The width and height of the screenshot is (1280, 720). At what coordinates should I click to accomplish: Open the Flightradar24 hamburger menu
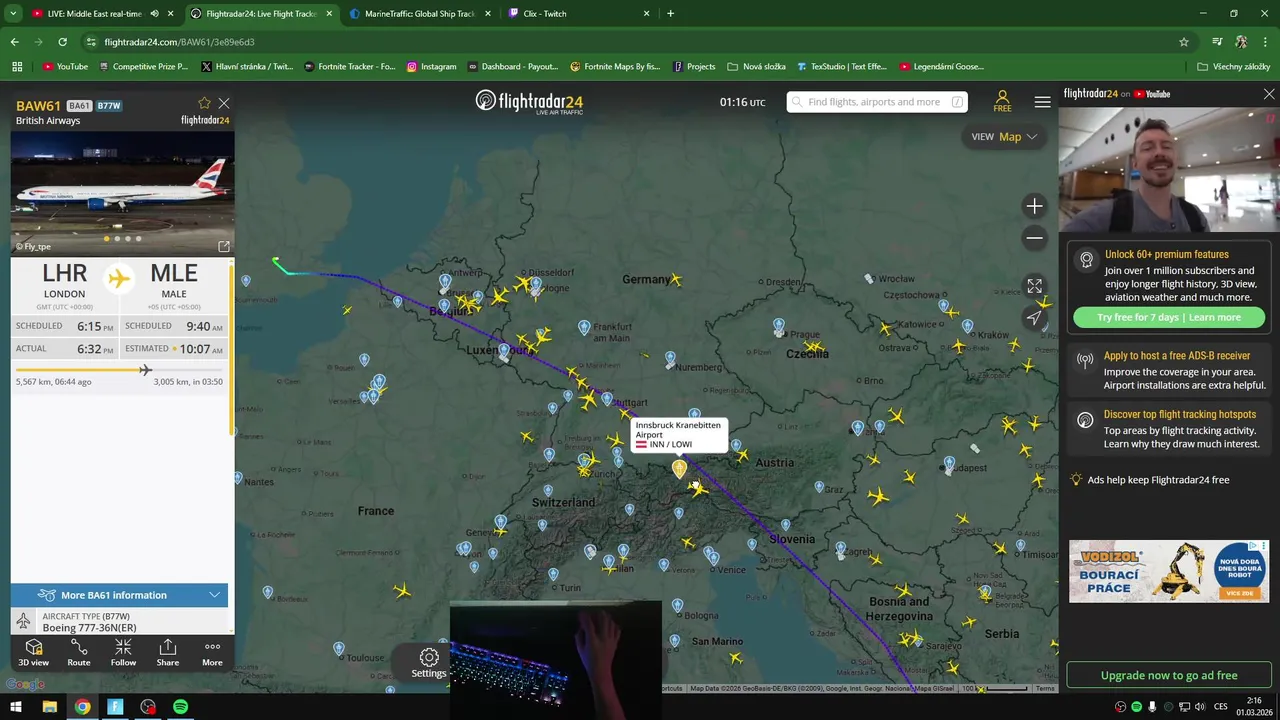click(x=1042, y=102)
